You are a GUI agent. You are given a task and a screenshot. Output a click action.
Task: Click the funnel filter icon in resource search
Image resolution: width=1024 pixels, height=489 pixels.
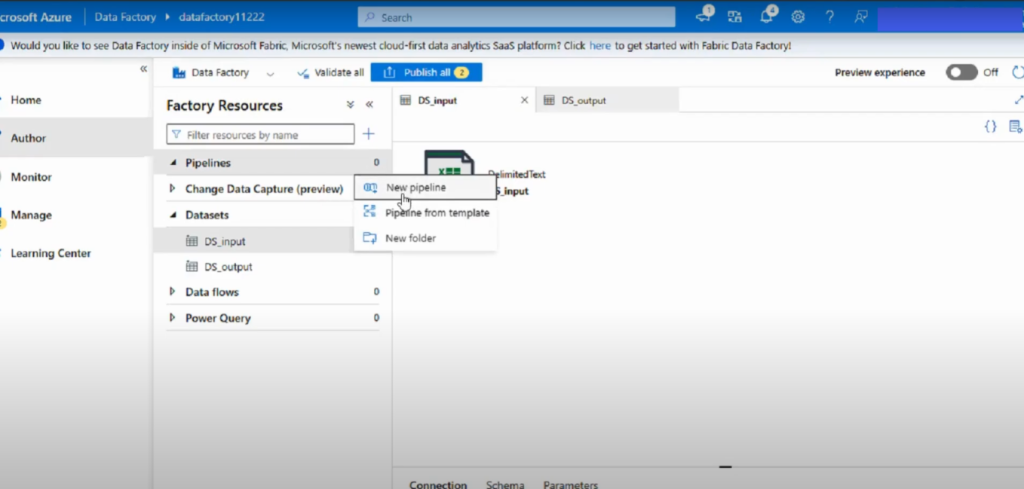click(x=176, y=134)
